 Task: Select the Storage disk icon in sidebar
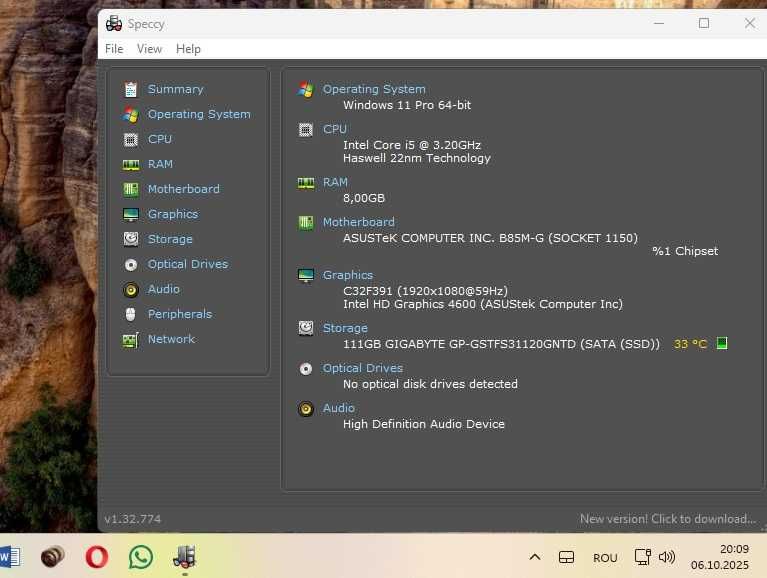point(131,239)
